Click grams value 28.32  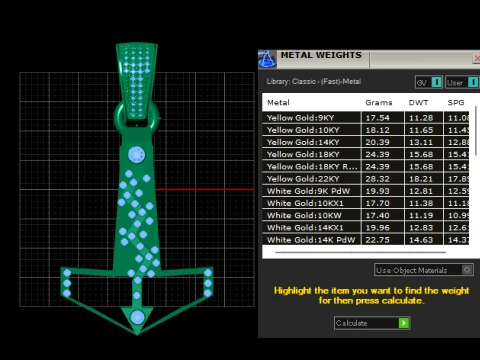(377, 179)
